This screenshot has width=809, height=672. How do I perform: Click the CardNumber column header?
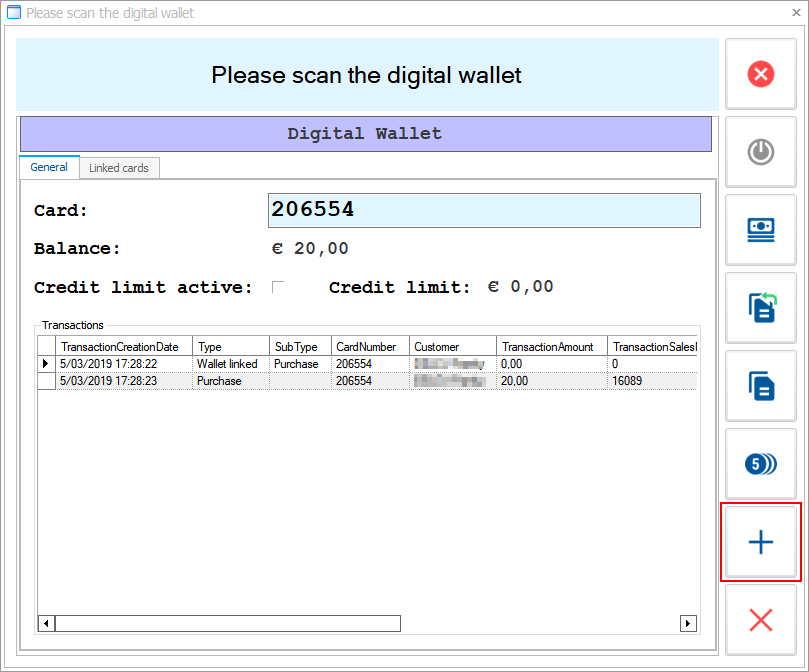coord(366,347)
